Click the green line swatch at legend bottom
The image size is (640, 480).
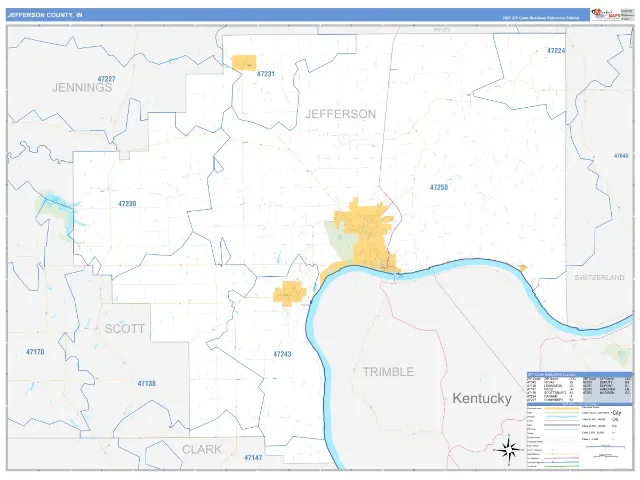tap(561, 466)
